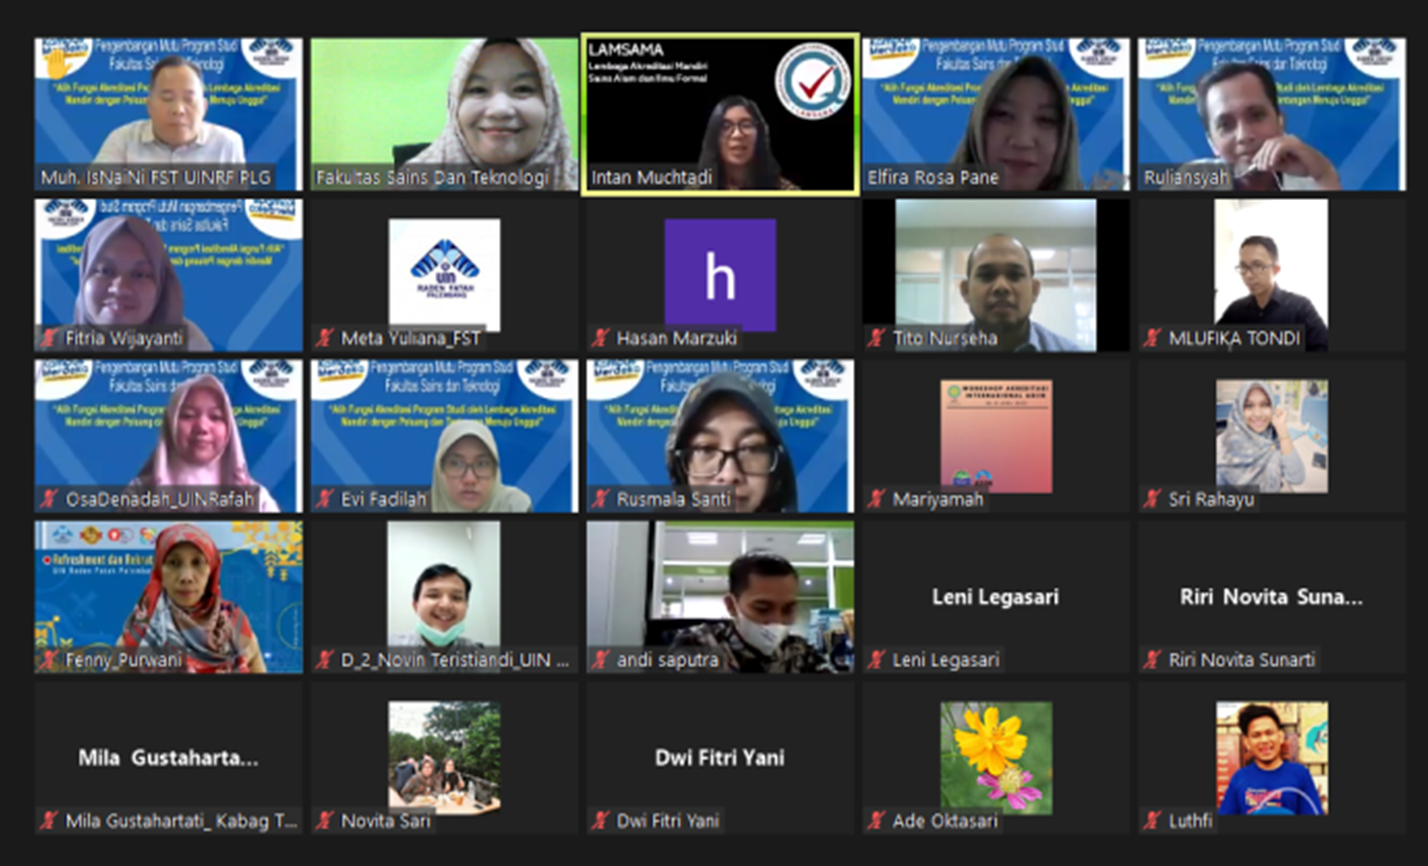This screenshot has height=866, width=1428.
Task: Click Hasan Marzuki's purple 'h' avatar
Action: tap(720, 275)
